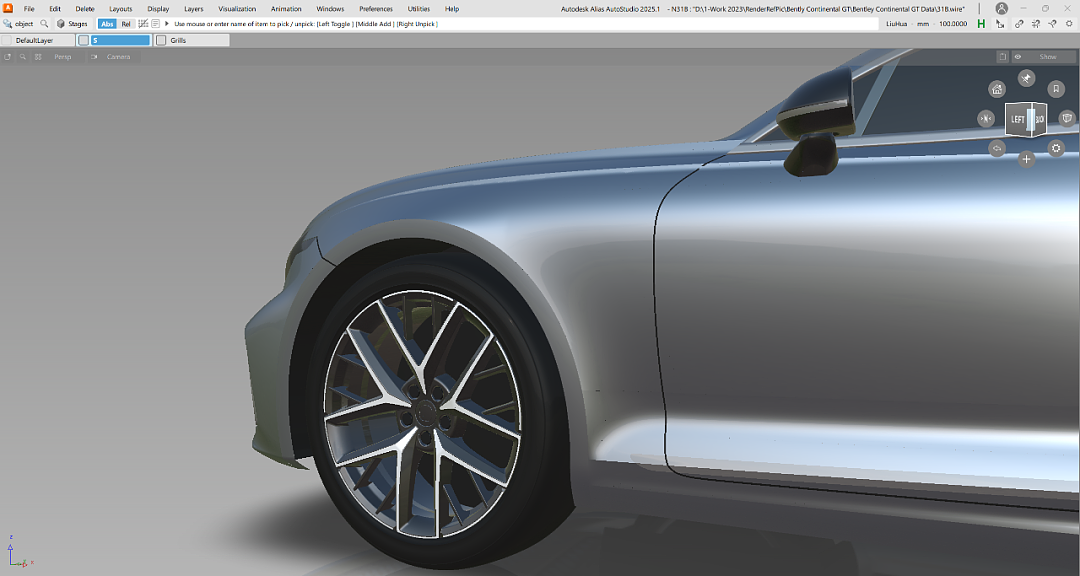The width and height of the screenshot is (1080, 576).
Task: Open the Layers menu
Action: coord(193,8)
